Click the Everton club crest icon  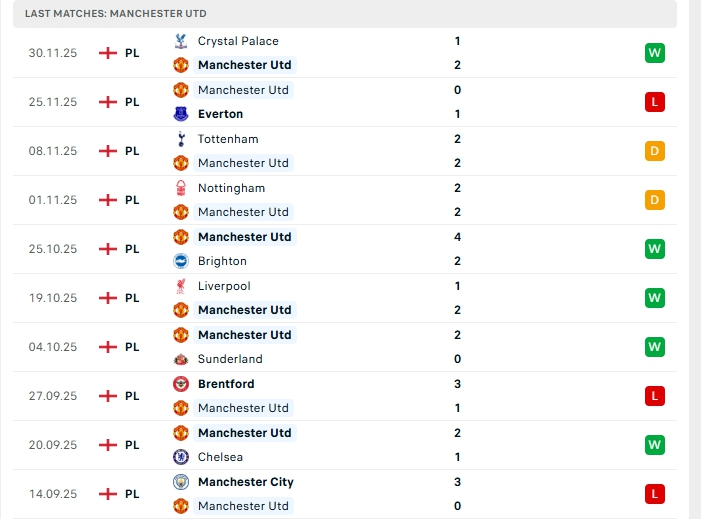coord(181,114)
